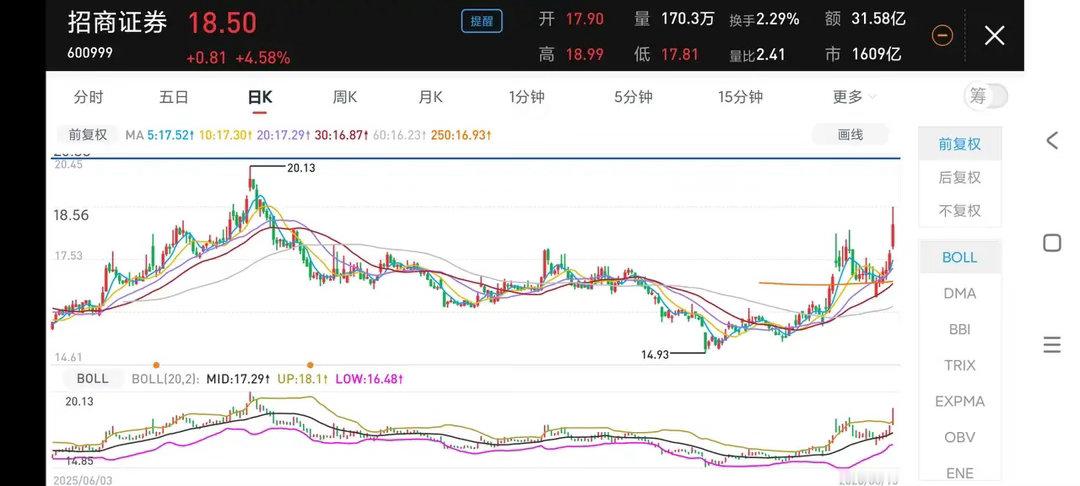Image resolution: width=1080 pixels, height=486 pixels.
Task: Click the MA 5:17.52 legend value
Action: pyautogui.click(x=170, y=136)
